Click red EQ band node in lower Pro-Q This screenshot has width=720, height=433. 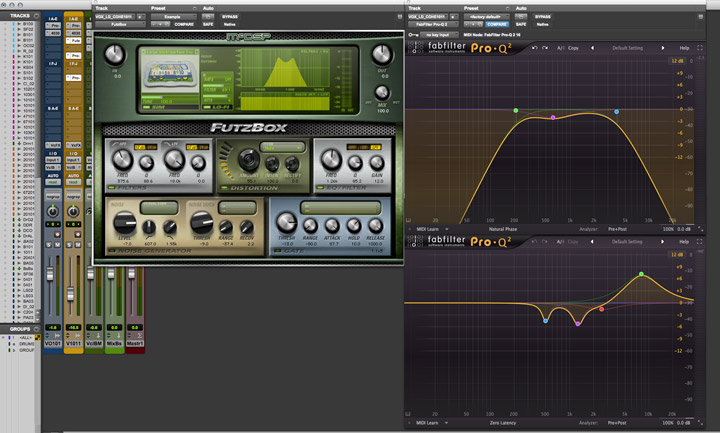602,309
